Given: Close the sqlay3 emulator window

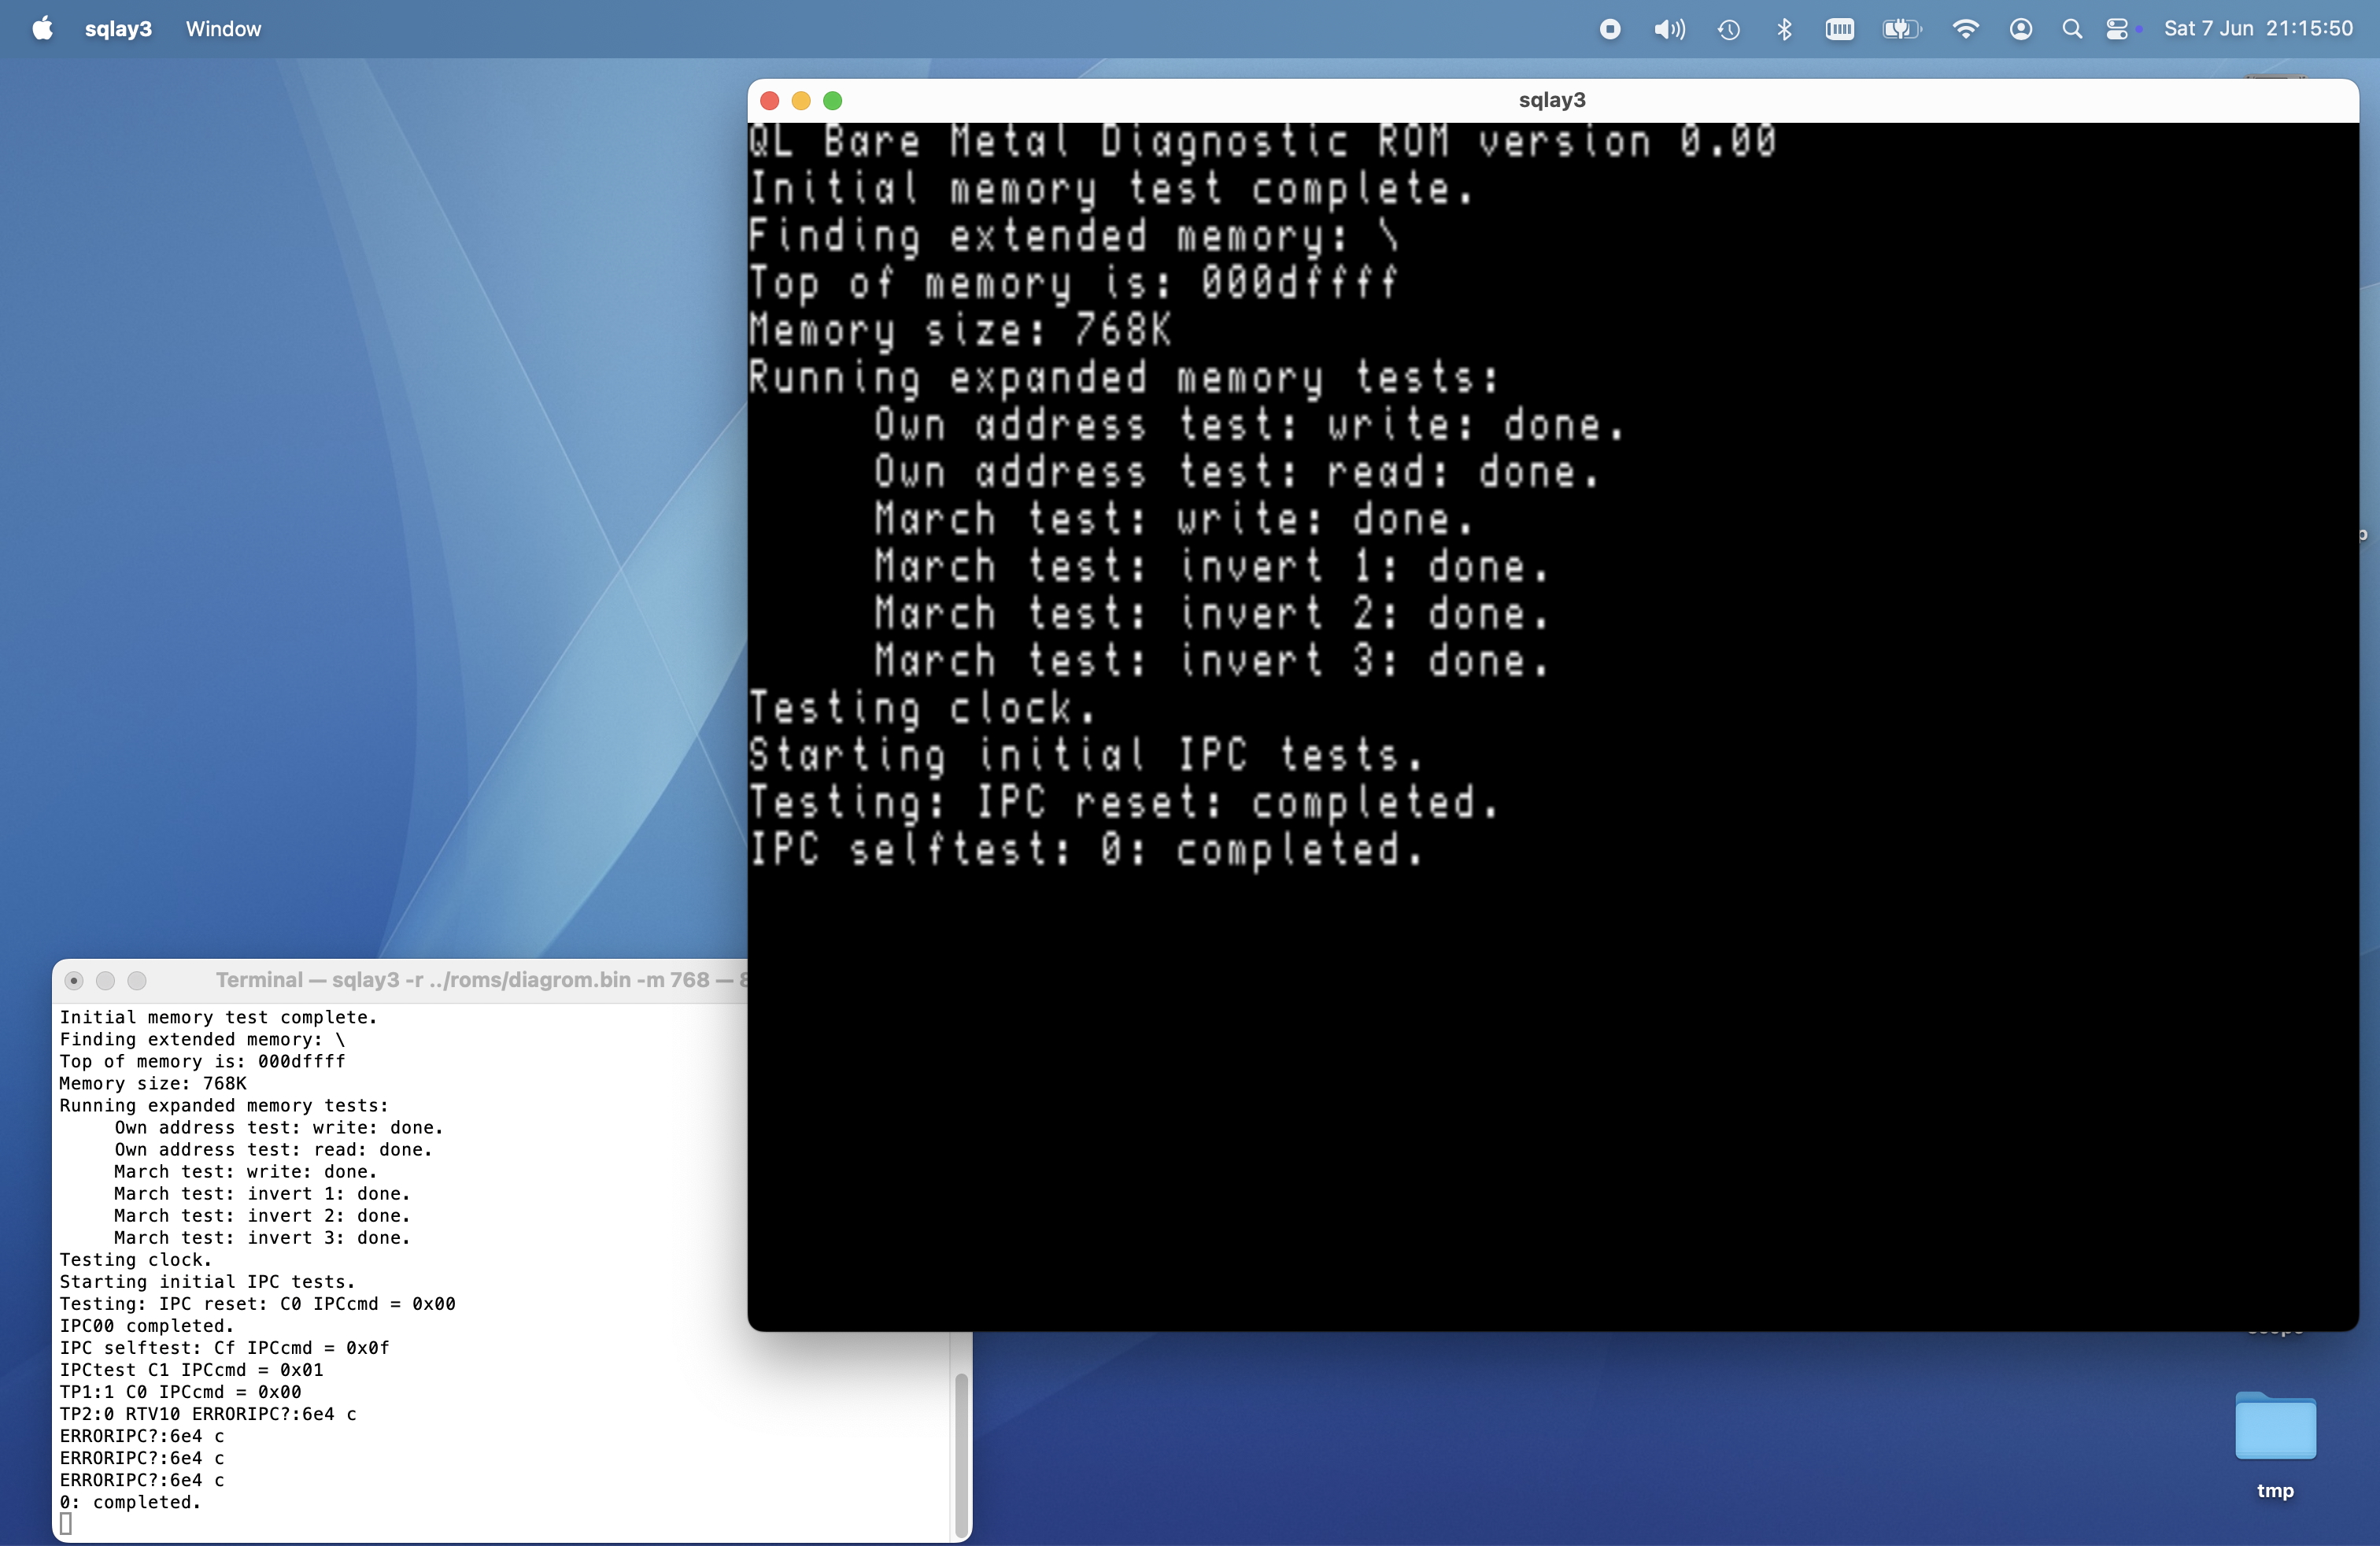Looking at the screenshot, I should pos(769,100).
